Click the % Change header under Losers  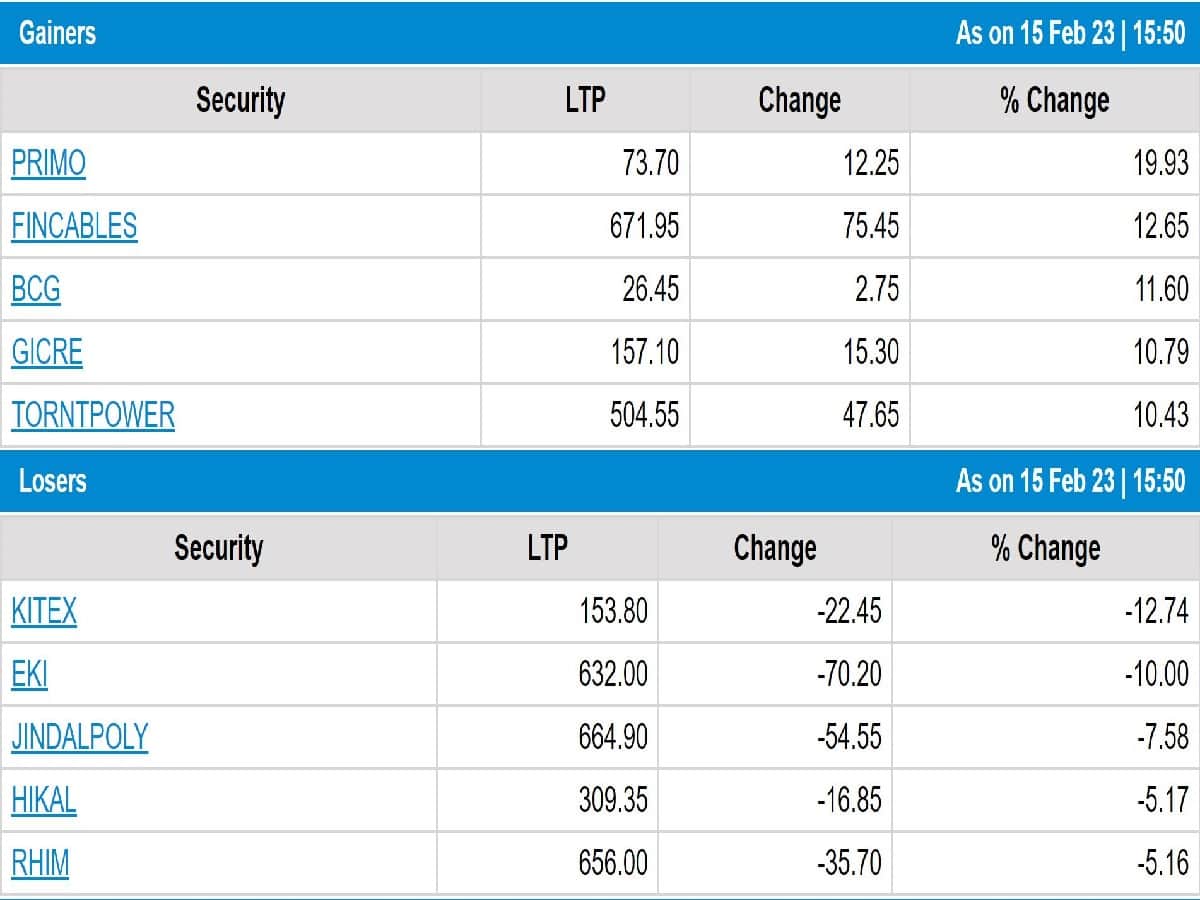tap(1043, 548)
